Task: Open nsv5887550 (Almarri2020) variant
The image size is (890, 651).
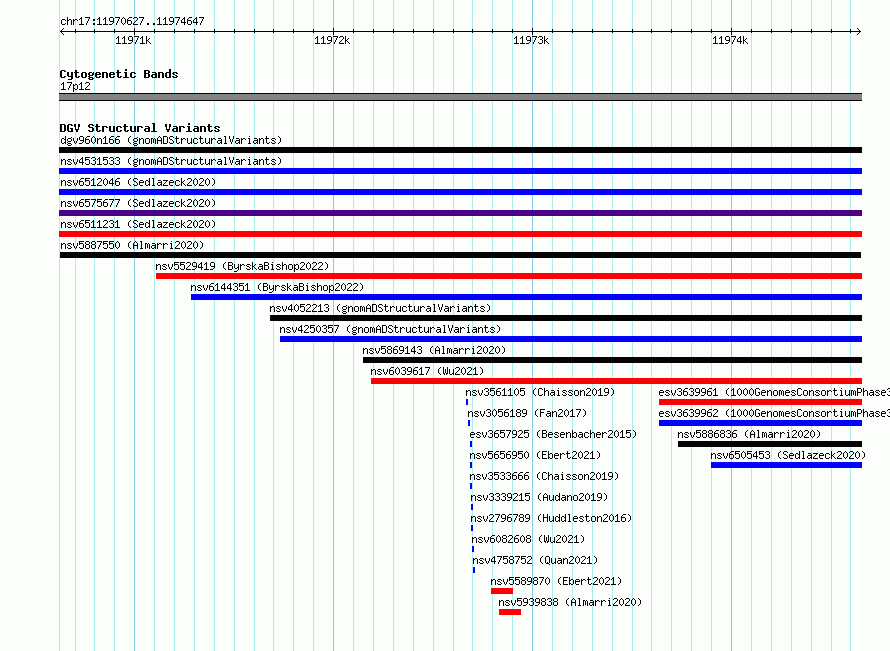Action: [132, 245]
